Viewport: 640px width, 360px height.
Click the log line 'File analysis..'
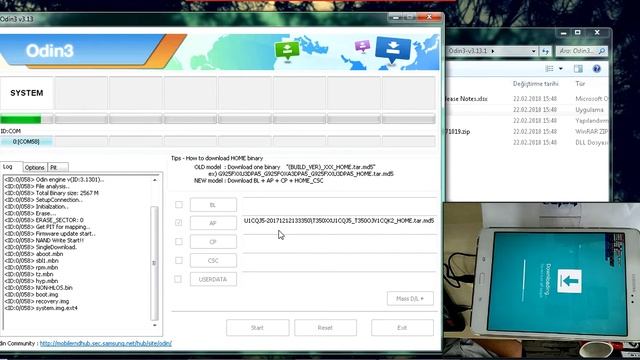[x=37, y=186]
